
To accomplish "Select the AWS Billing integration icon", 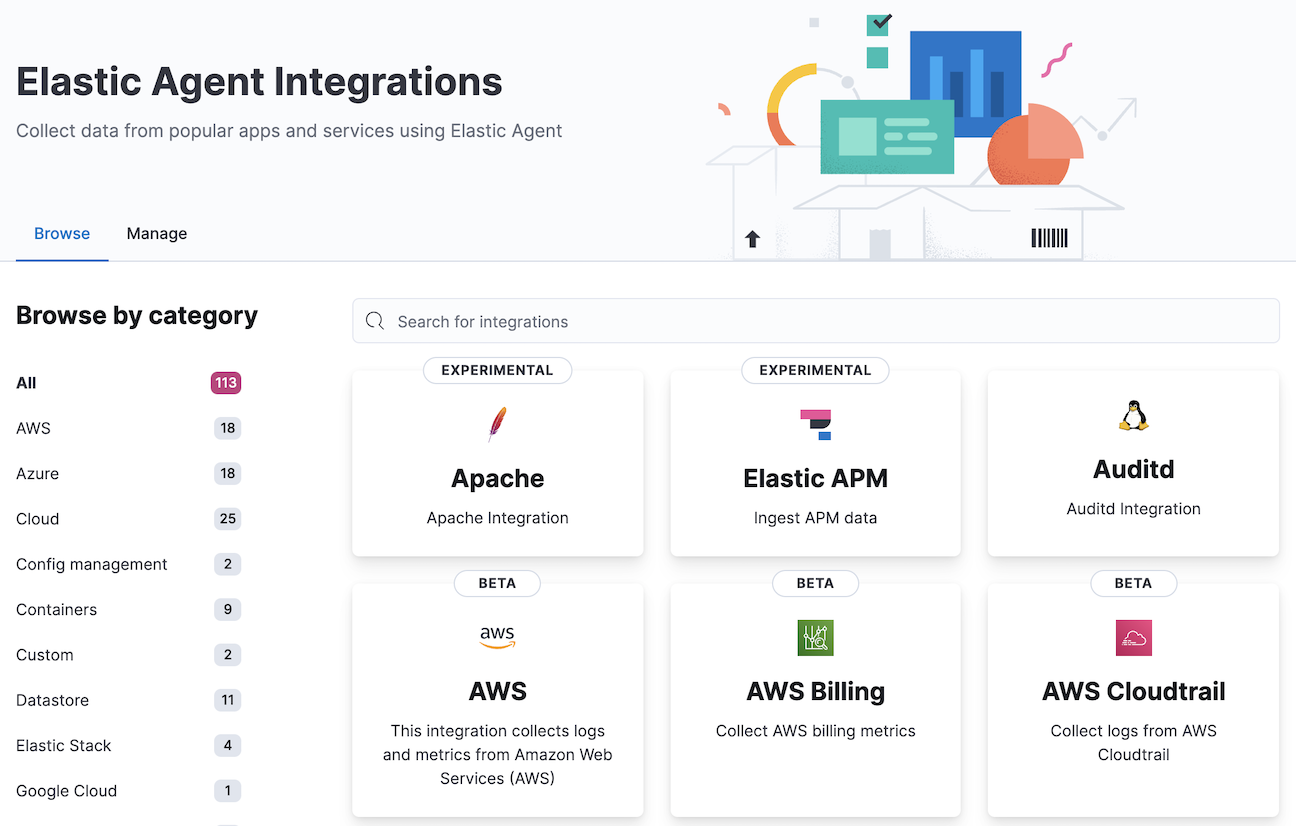I will point(815,637).
